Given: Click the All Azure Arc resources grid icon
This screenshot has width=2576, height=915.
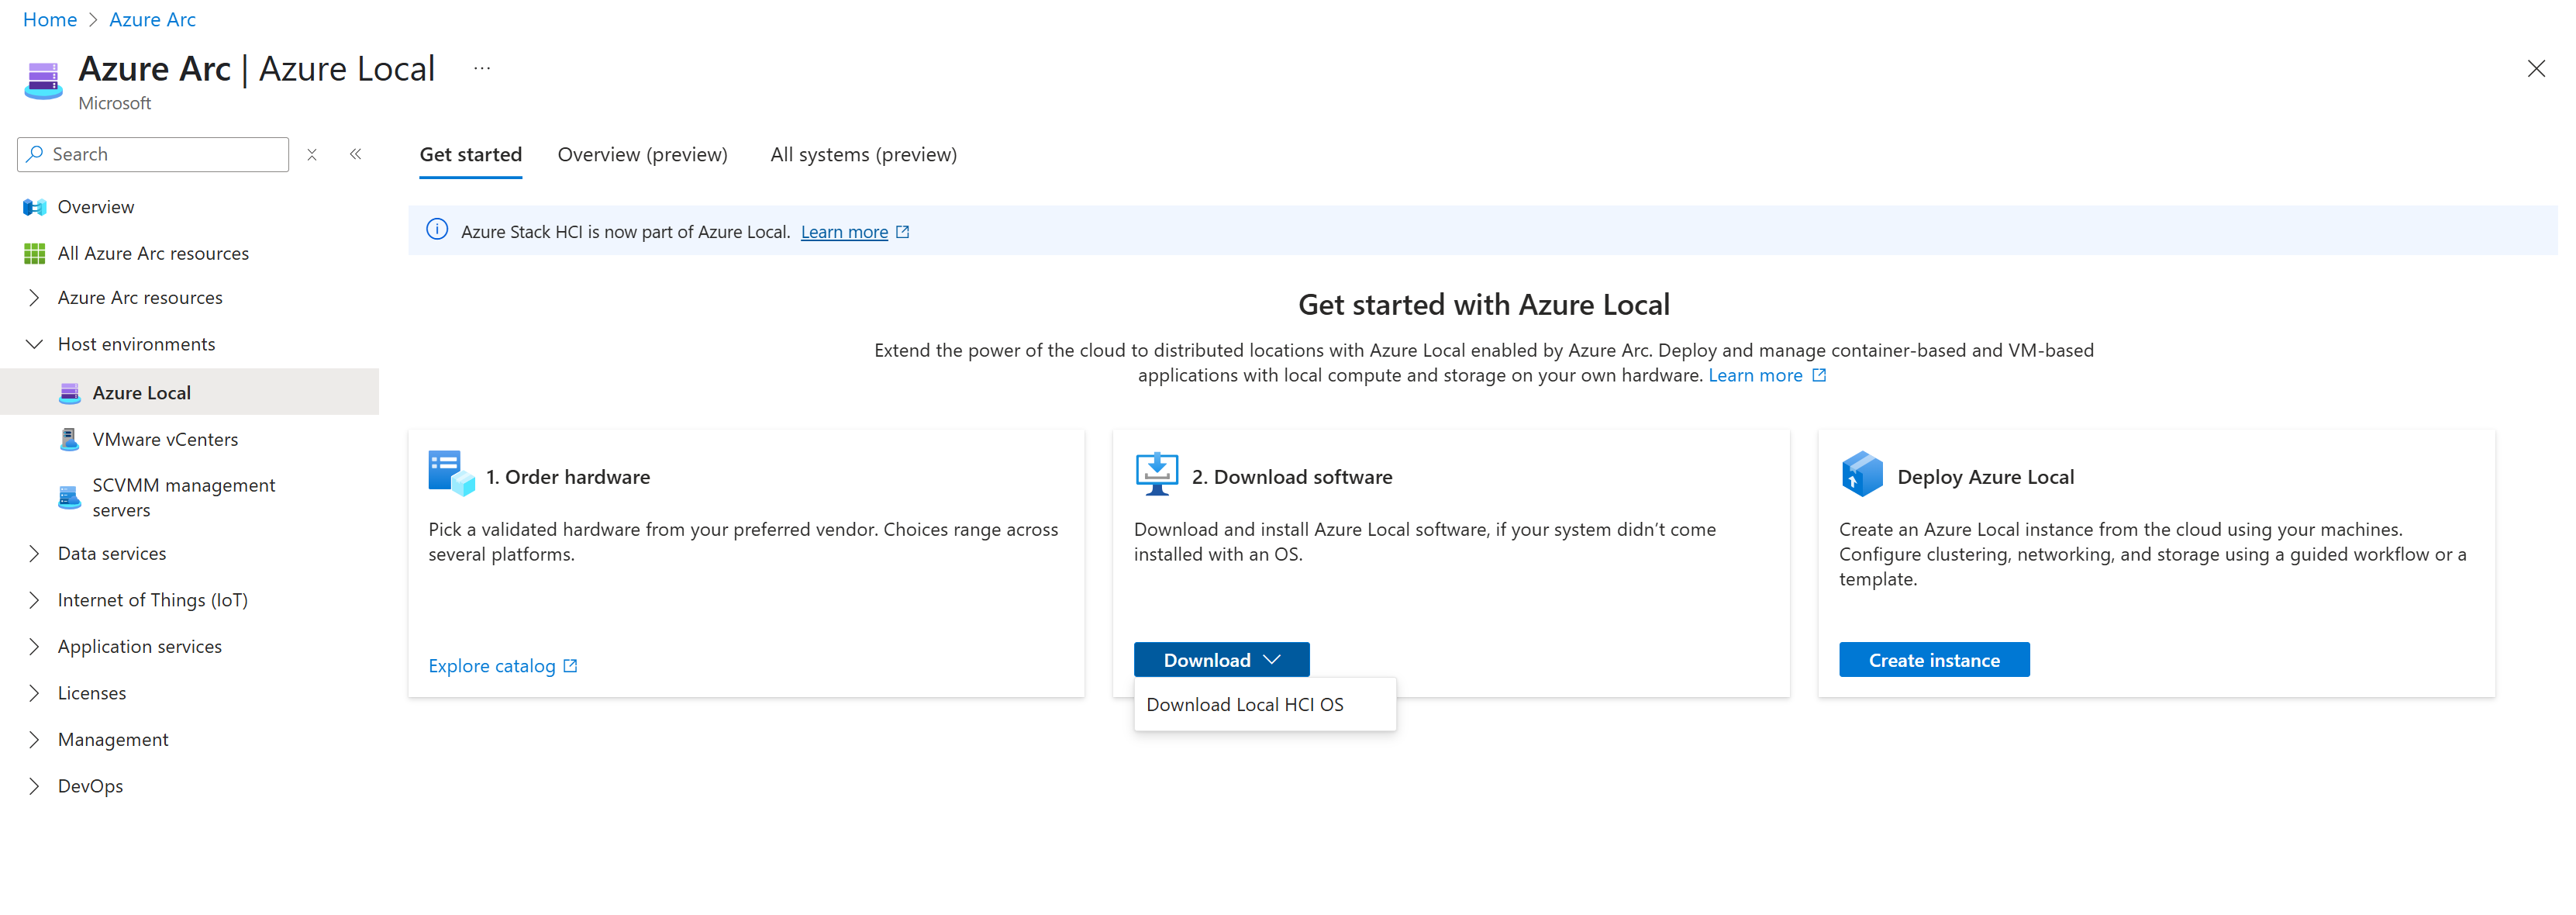Looking at the screenshot, I should point(35,254).
